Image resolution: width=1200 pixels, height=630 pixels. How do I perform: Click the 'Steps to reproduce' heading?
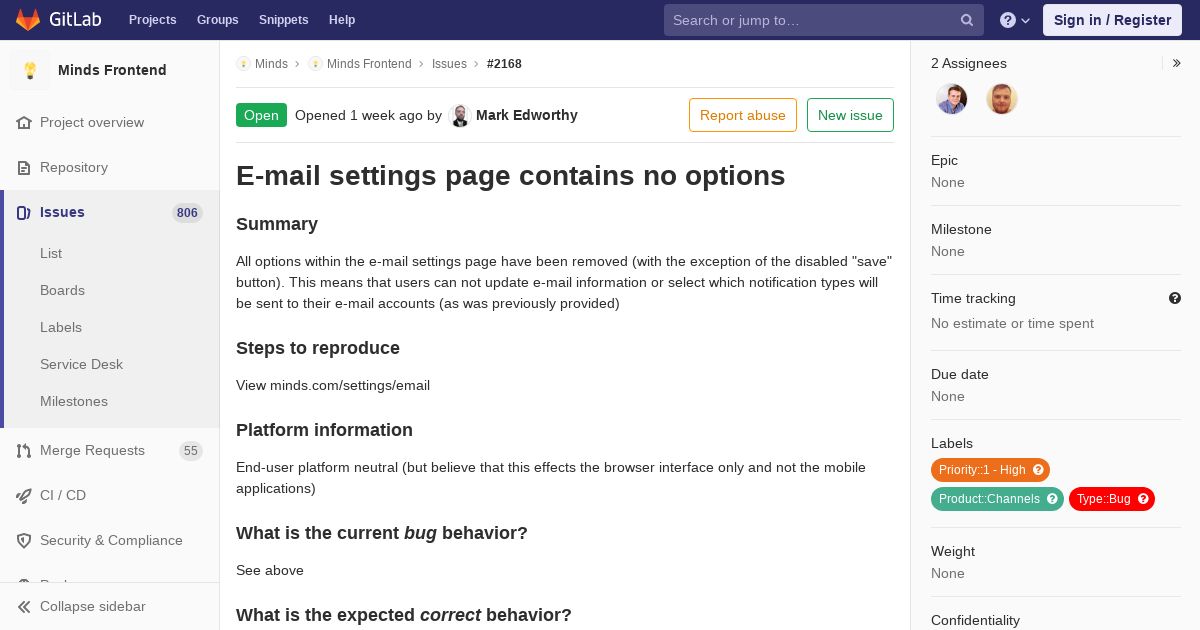pyautogui.click(x=318, y=348)
